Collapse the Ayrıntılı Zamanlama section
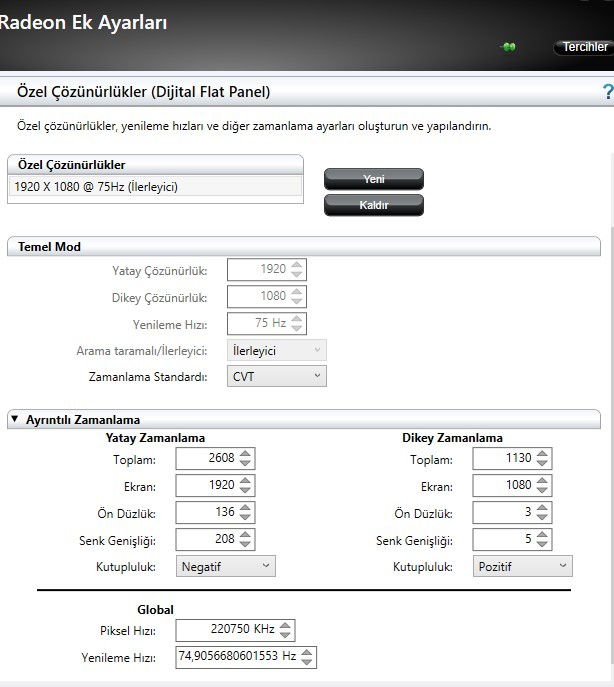Viewport: 614px width, 687px height. pos(15,419)
